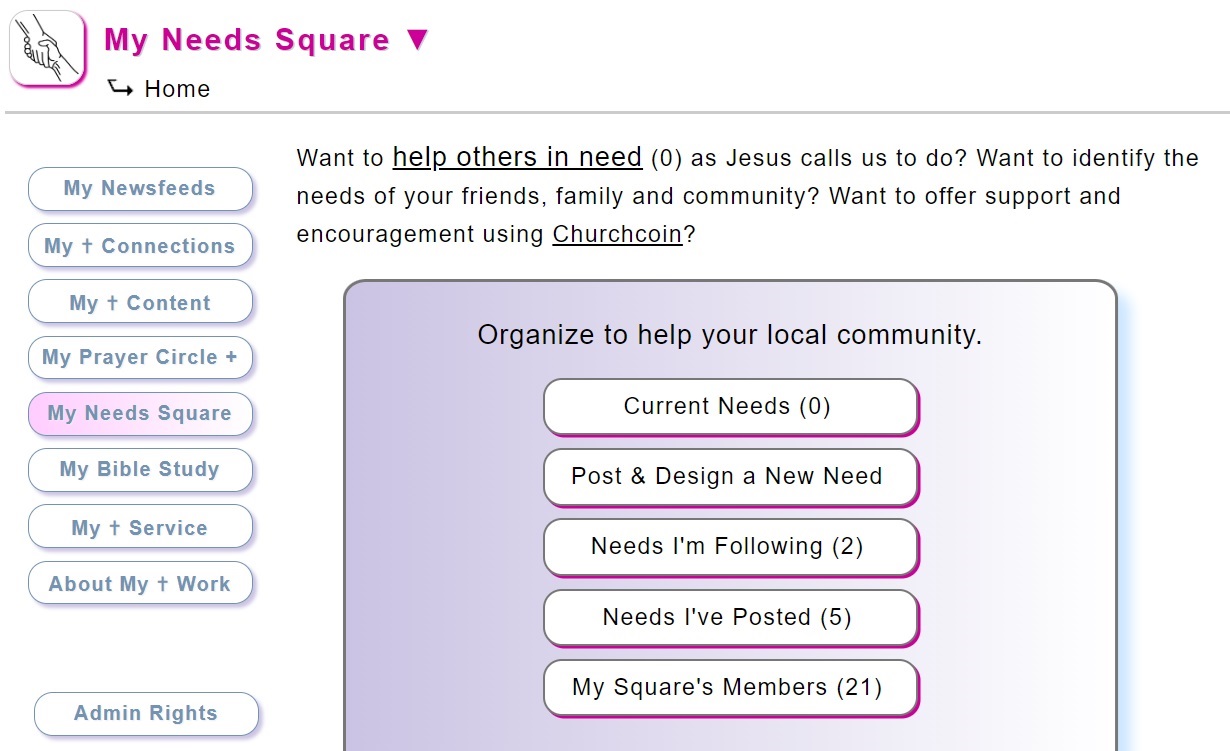
Task: Select highlighted My Needs Square sidebar item
Action: (x=140, y=414)
